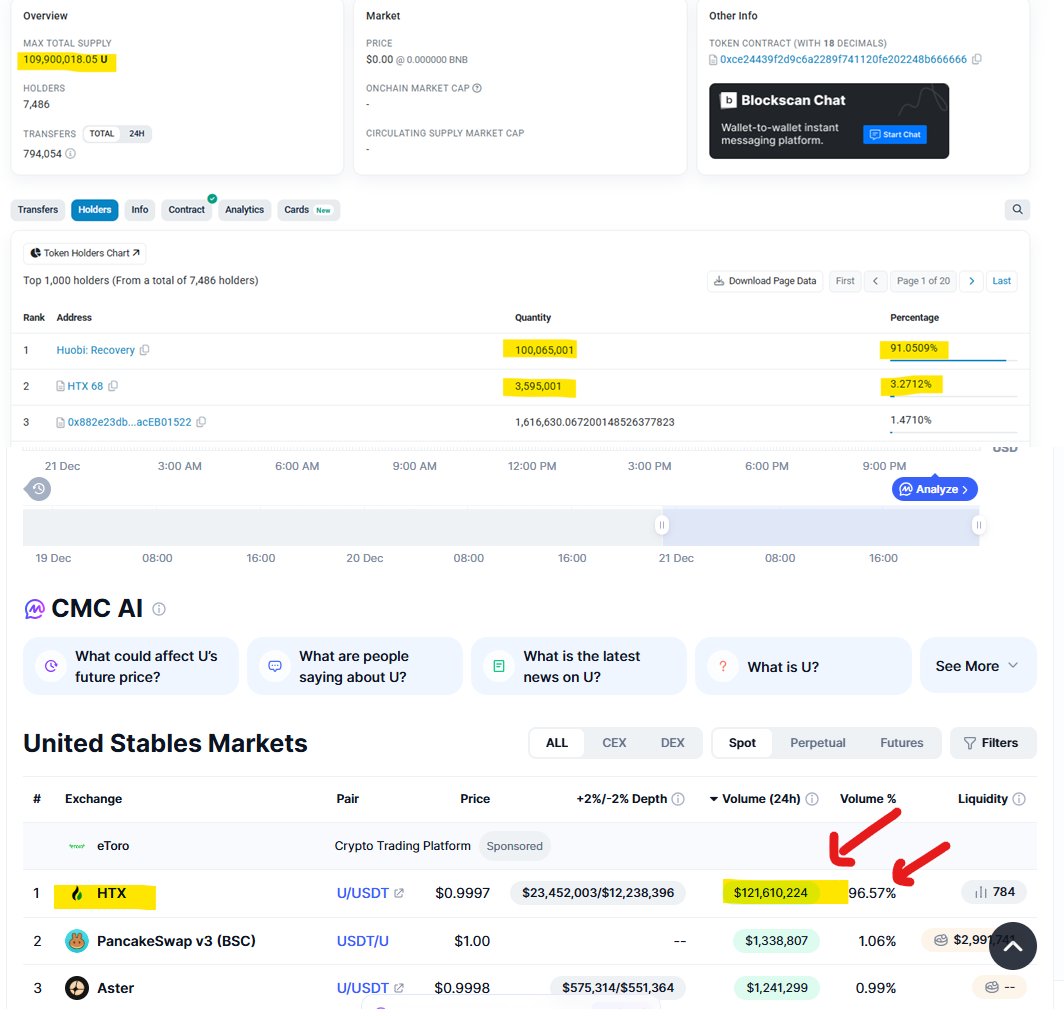The width and height of the screenshot is (1064, 1017).
Task: Click the CMC AI info icon
Action: (x=159, y=609)
